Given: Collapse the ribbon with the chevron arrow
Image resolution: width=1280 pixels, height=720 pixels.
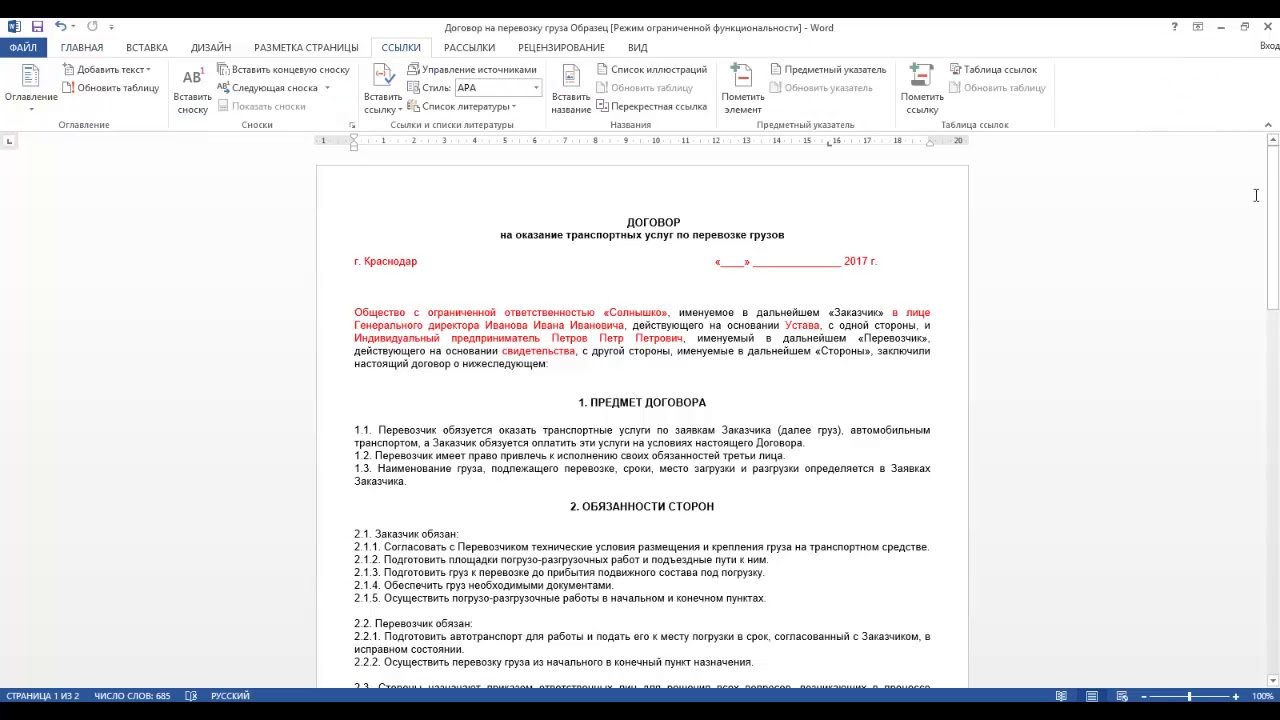Looking at the screenshot, I should 1268,125.
